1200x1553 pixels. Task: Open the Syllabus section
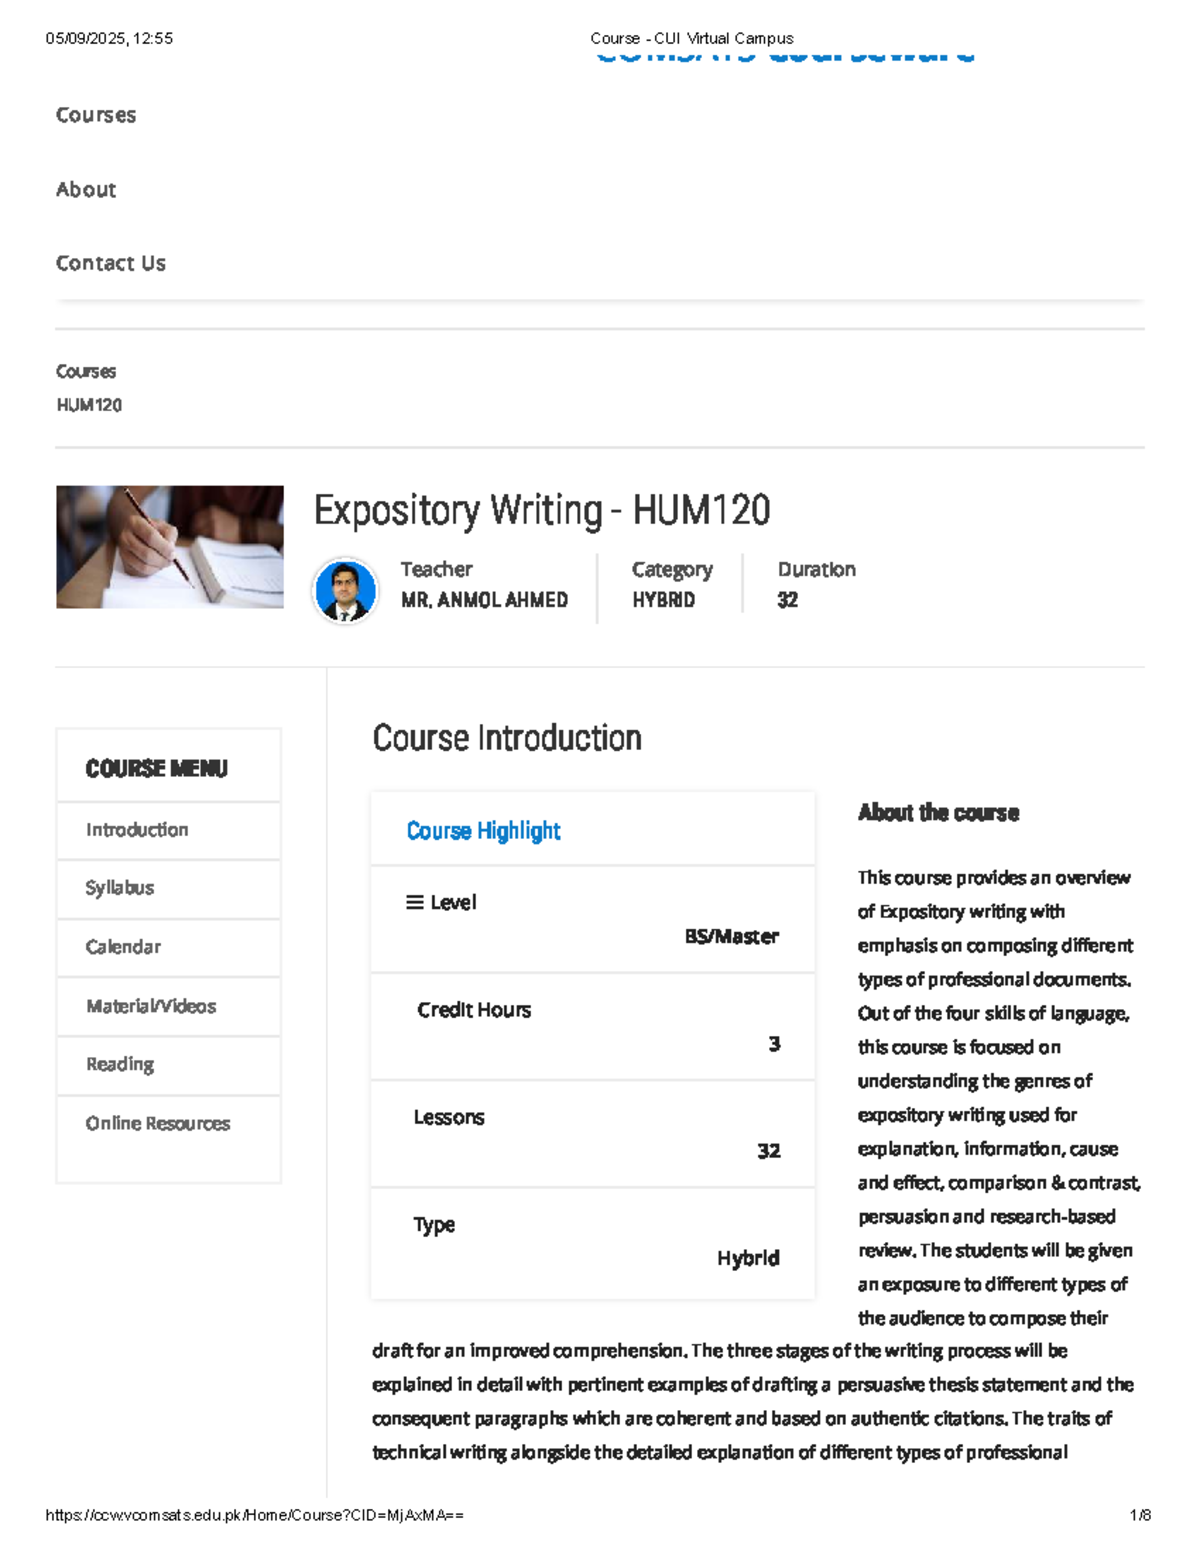(x=120, y=888)
